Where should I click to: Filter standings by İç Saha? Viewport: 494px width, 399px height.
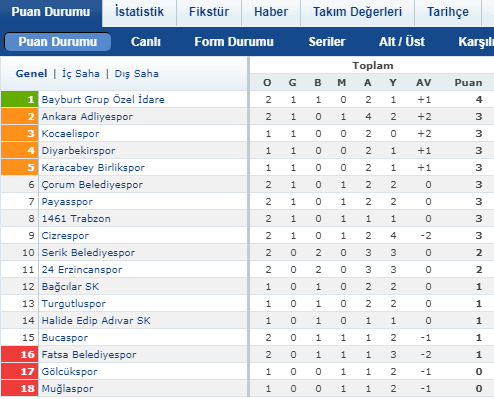(x=81, y=74)
